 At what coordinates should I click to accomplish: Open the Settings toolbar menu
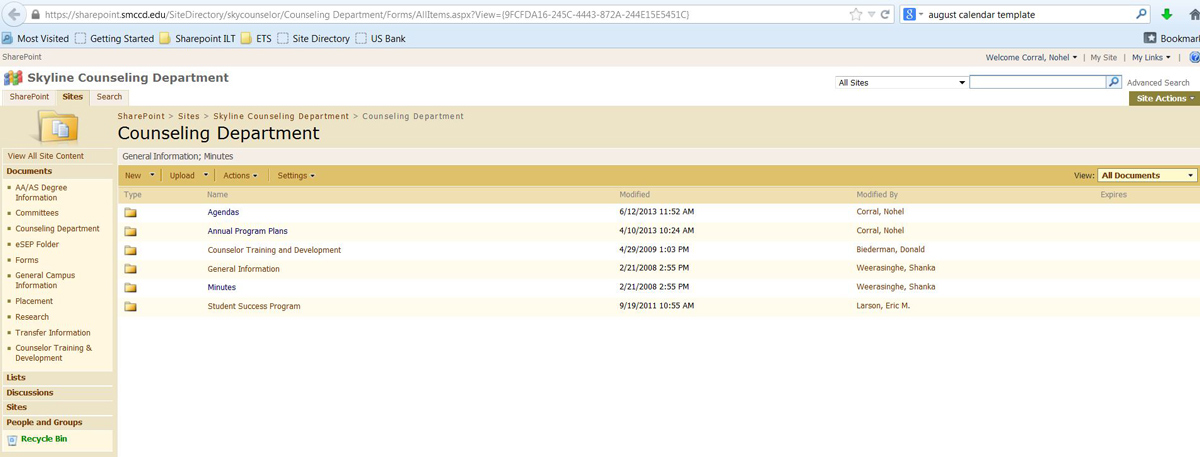296,176
